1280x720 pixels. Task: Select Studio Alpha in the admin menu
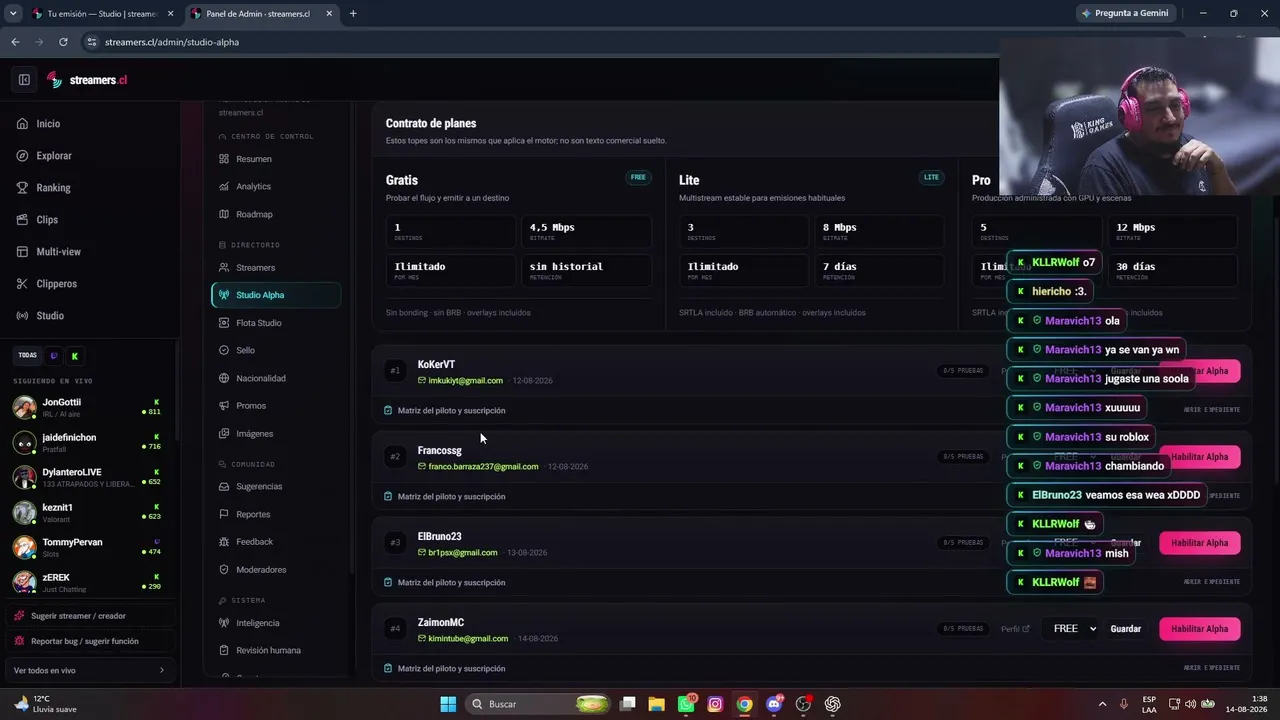pos(276,295)
